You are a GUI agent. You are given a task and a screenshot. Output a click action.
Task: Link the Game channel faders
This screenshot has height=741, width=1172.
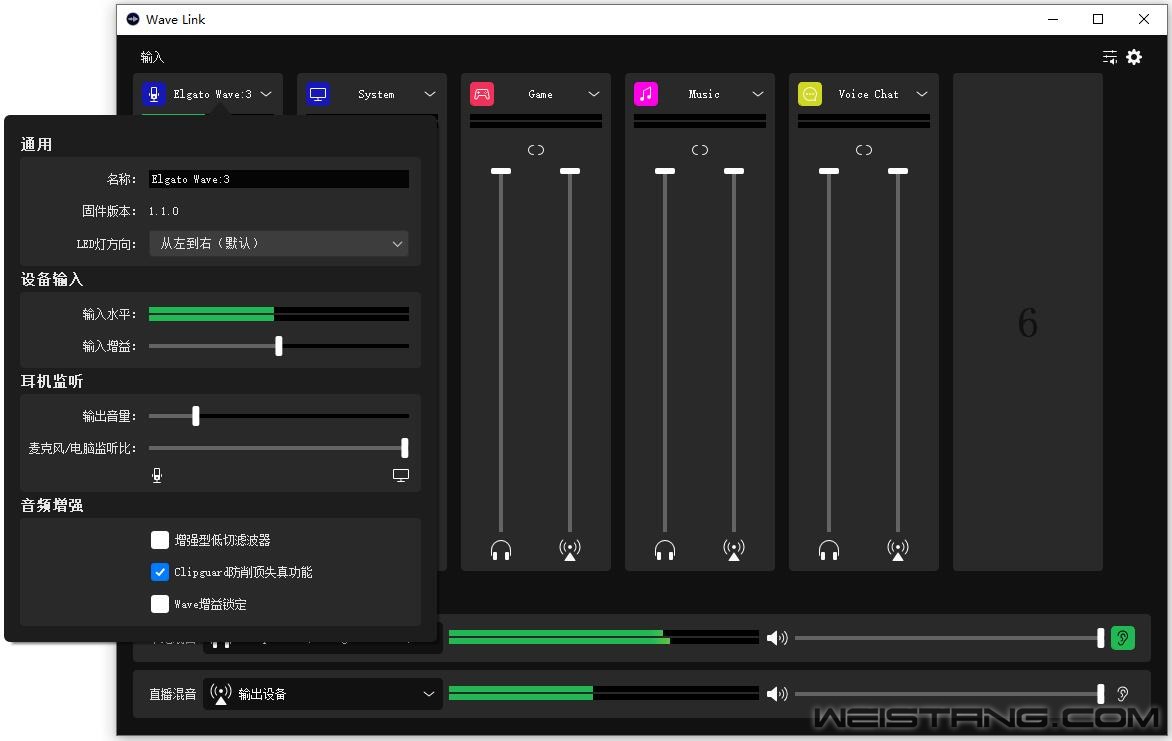point(536,150)
